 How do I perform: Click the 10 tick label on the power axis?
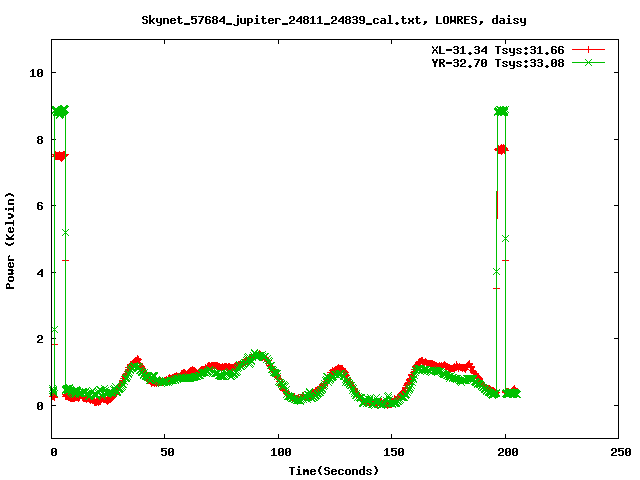(37, 73)
